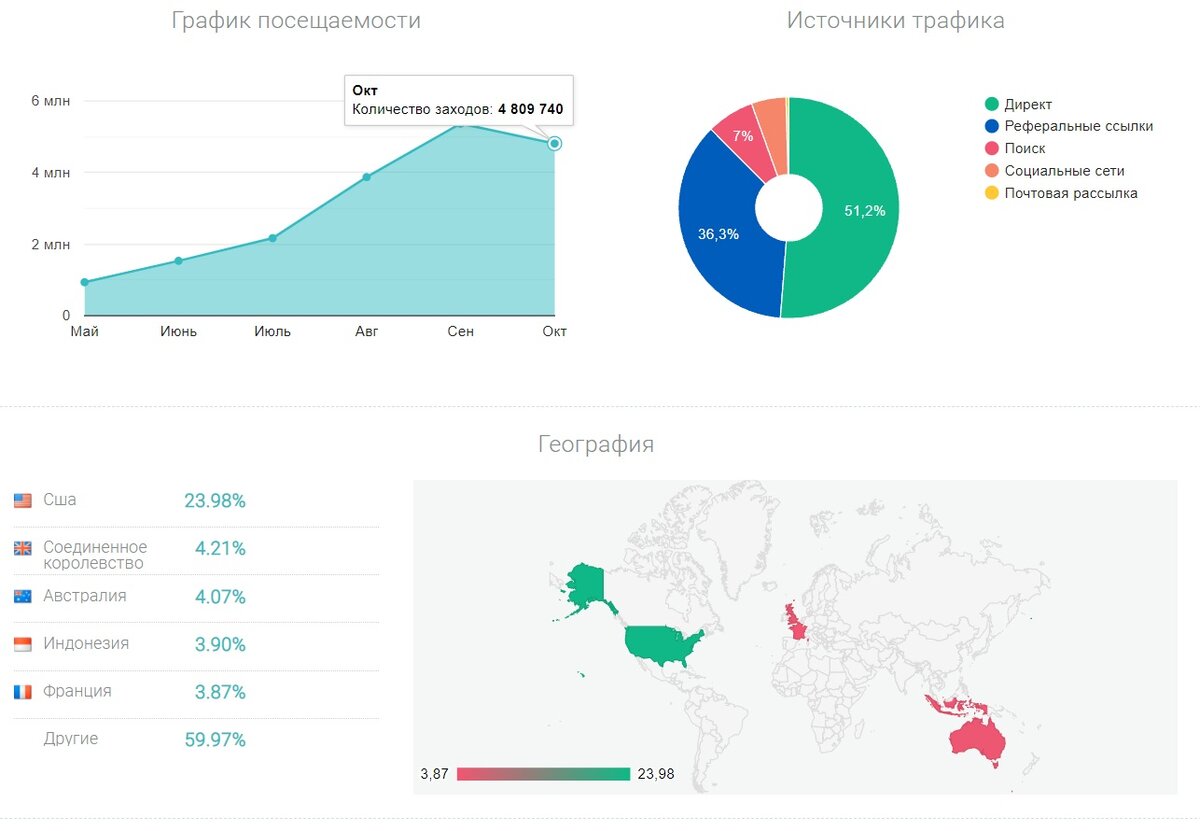The image size is (1200, 831).
Task: Click the Май data point on the chart
Action: [x=84, y=282]
